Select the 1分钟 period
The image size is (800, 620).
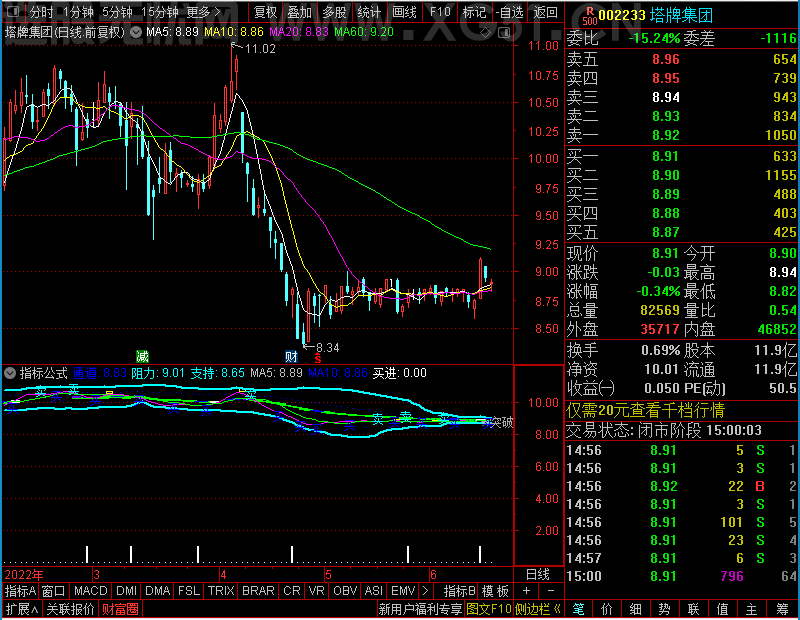(78, 12)
